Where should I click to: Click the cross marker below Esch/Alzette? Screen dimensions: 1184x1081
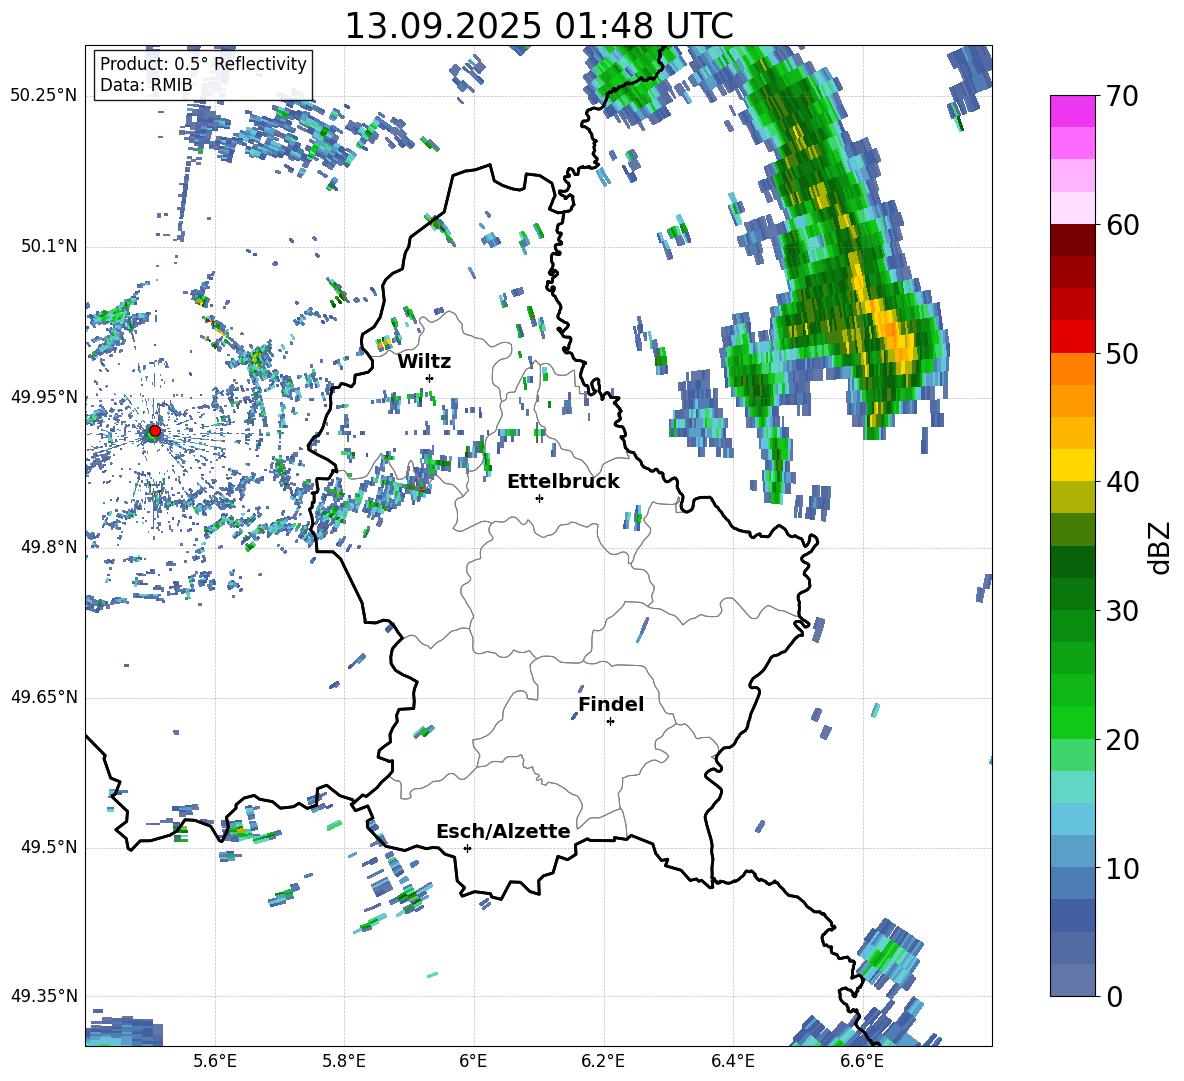(467, 848)
